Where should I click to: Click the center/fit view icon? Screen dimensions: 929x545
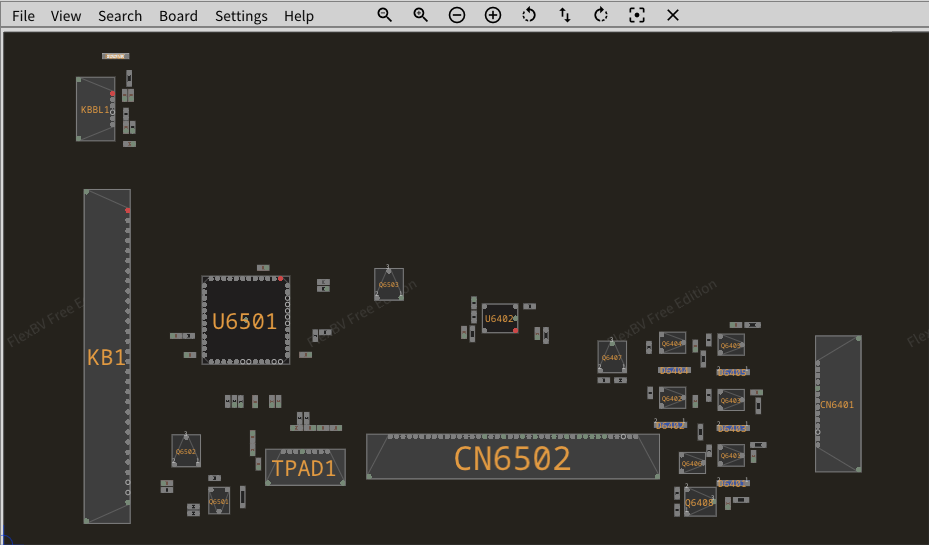(x=637, y=15)
